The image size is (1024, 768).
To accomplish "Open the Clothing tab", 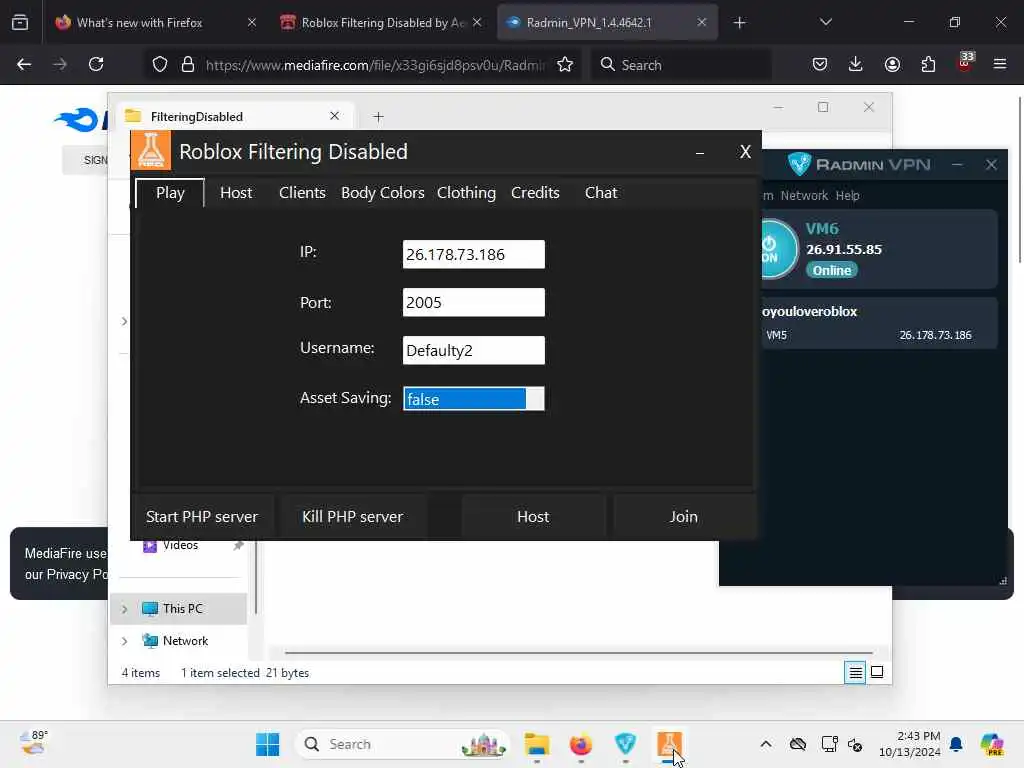I will (x=466, y=193).
